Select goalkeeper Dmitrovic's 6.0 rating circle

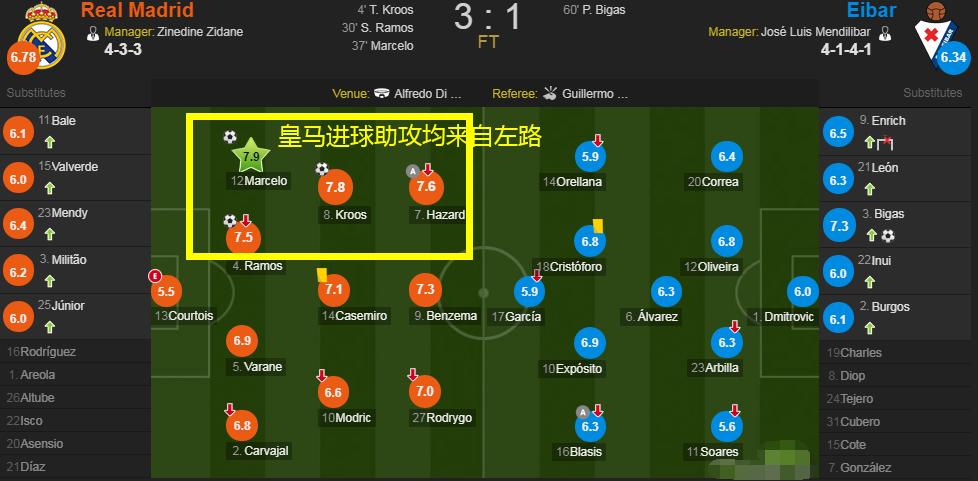pyautogui.click(x=803, y=291)
